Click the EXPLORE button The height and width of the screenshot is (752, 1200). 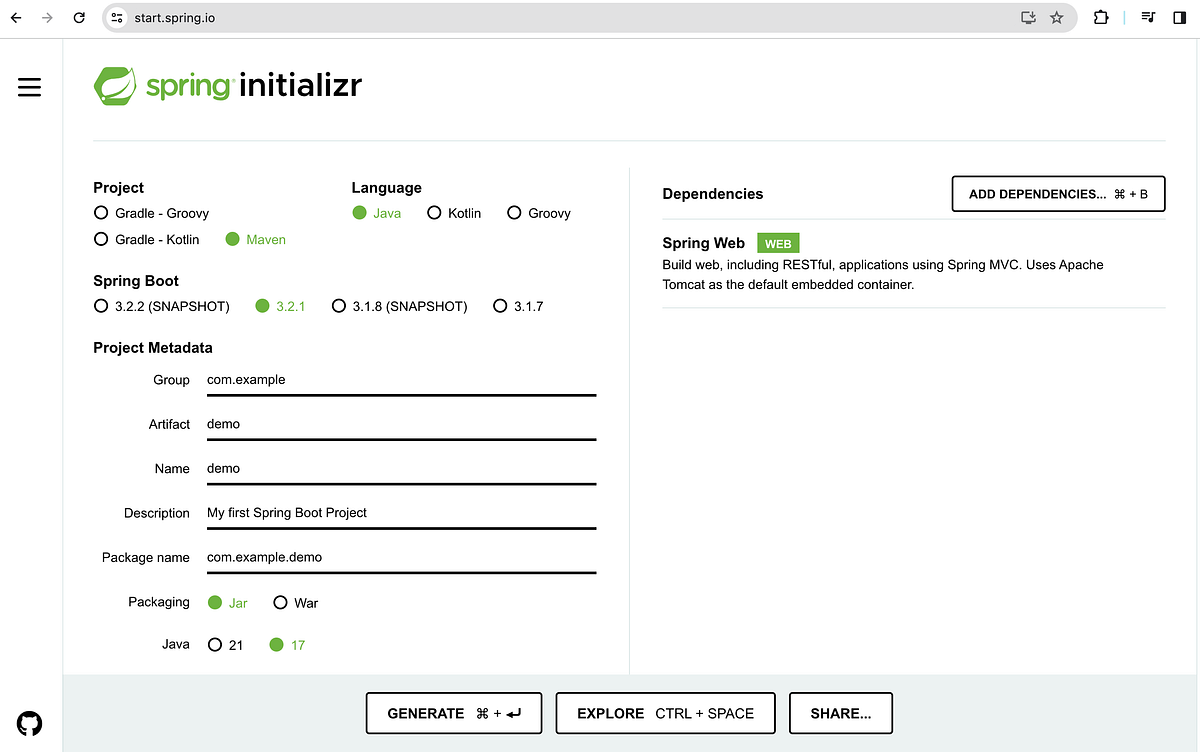pyautogui.click(x=664, y=713)
